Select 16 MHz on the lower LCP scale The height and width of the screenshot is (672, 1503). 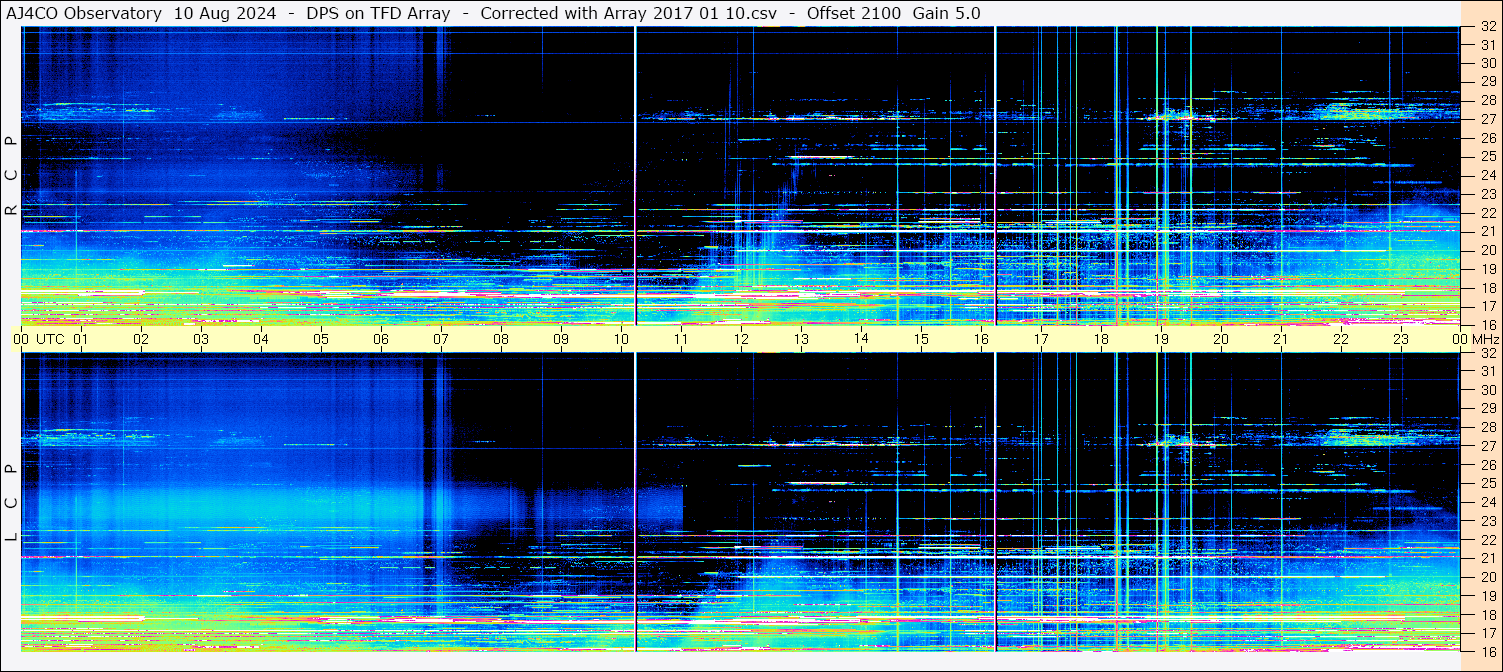coord(1487,651)
